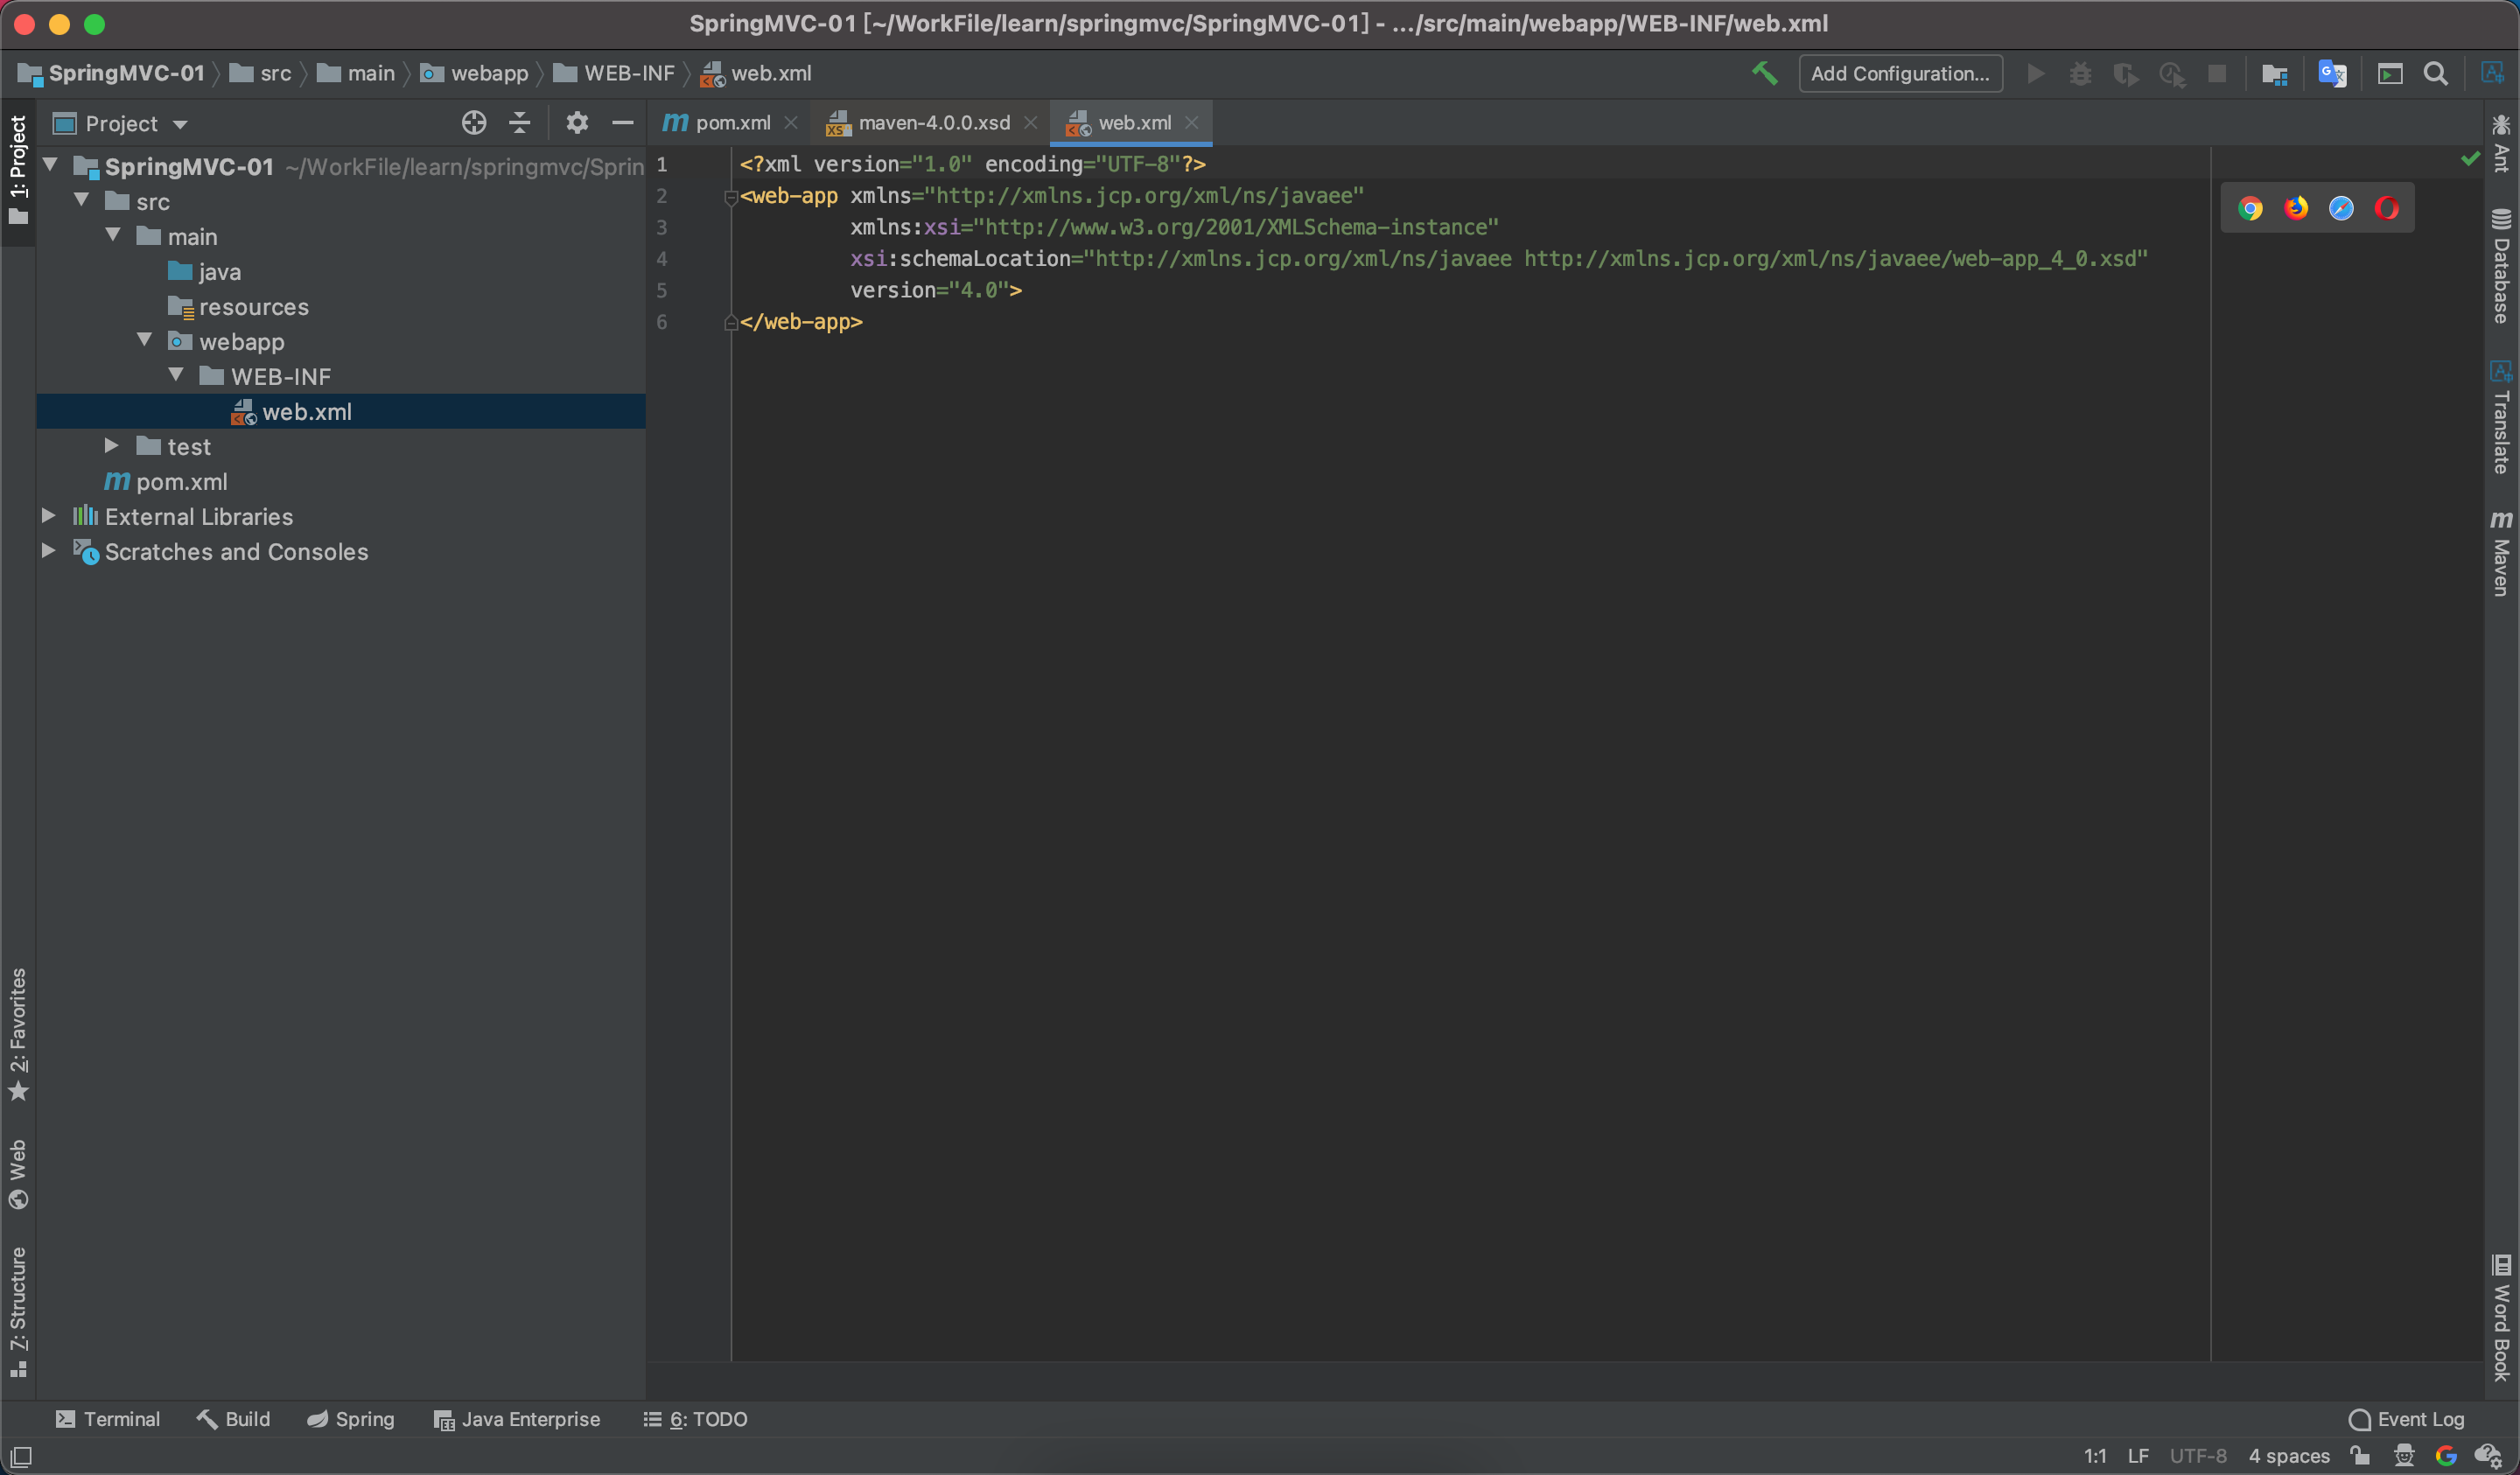2520x1475 pixels.
Task: Click the read-only lock icon in status bar
Action: [x=2360, y=1455]
